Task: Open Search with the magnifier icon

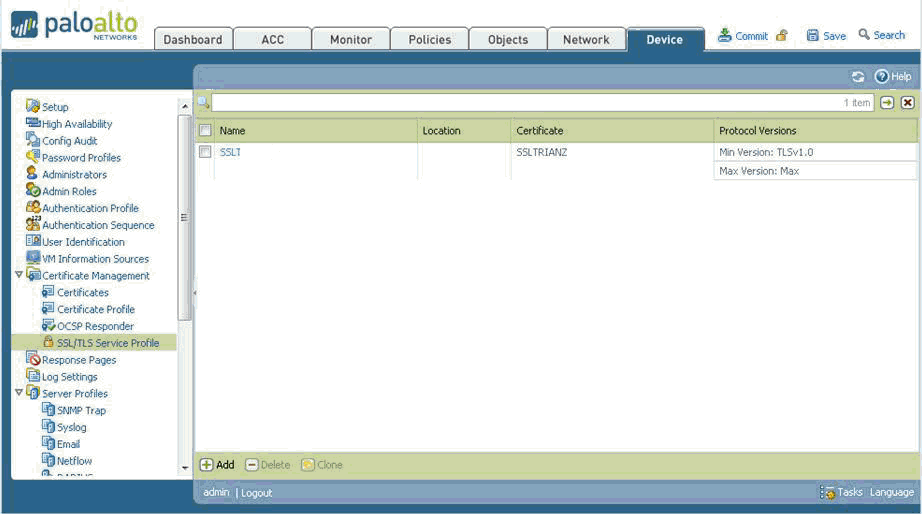Action: tap(864, 35)
